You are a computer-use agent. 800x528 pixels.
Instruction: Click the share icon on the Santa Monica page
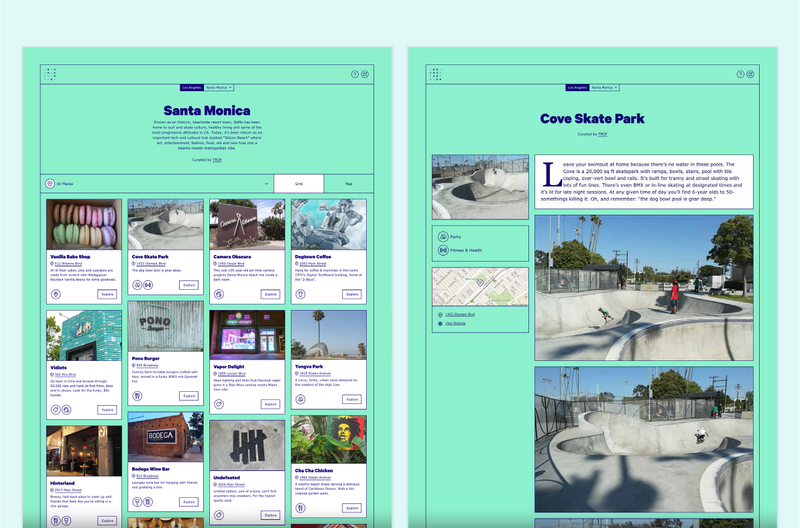(x=365, y=74)
